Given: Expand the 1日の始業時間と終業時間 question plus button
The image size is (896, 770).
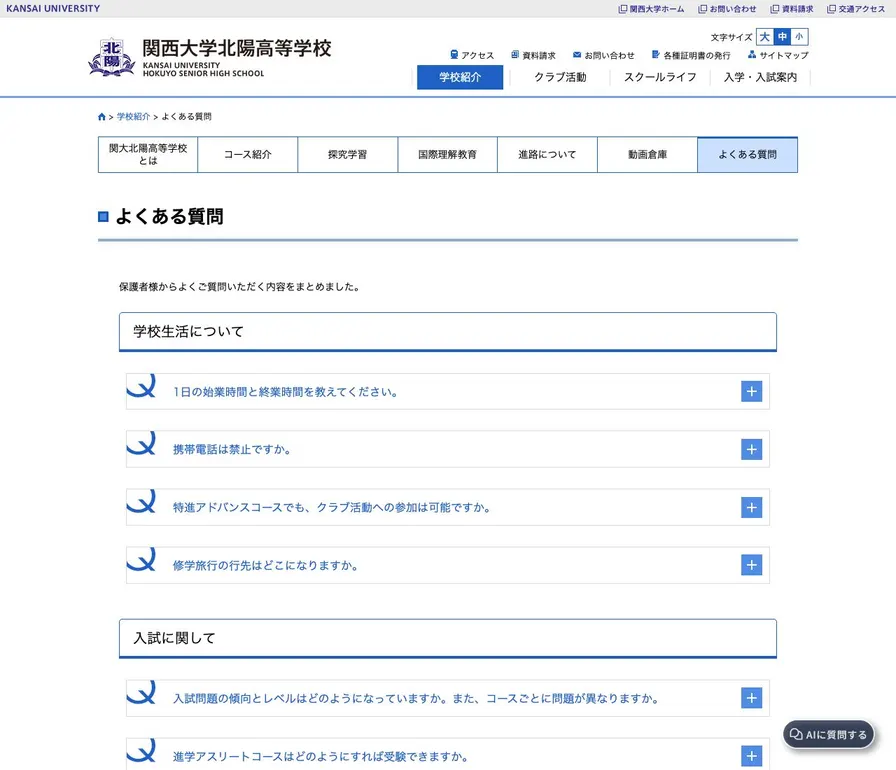Looking at the screenshot, I should 751,391.
